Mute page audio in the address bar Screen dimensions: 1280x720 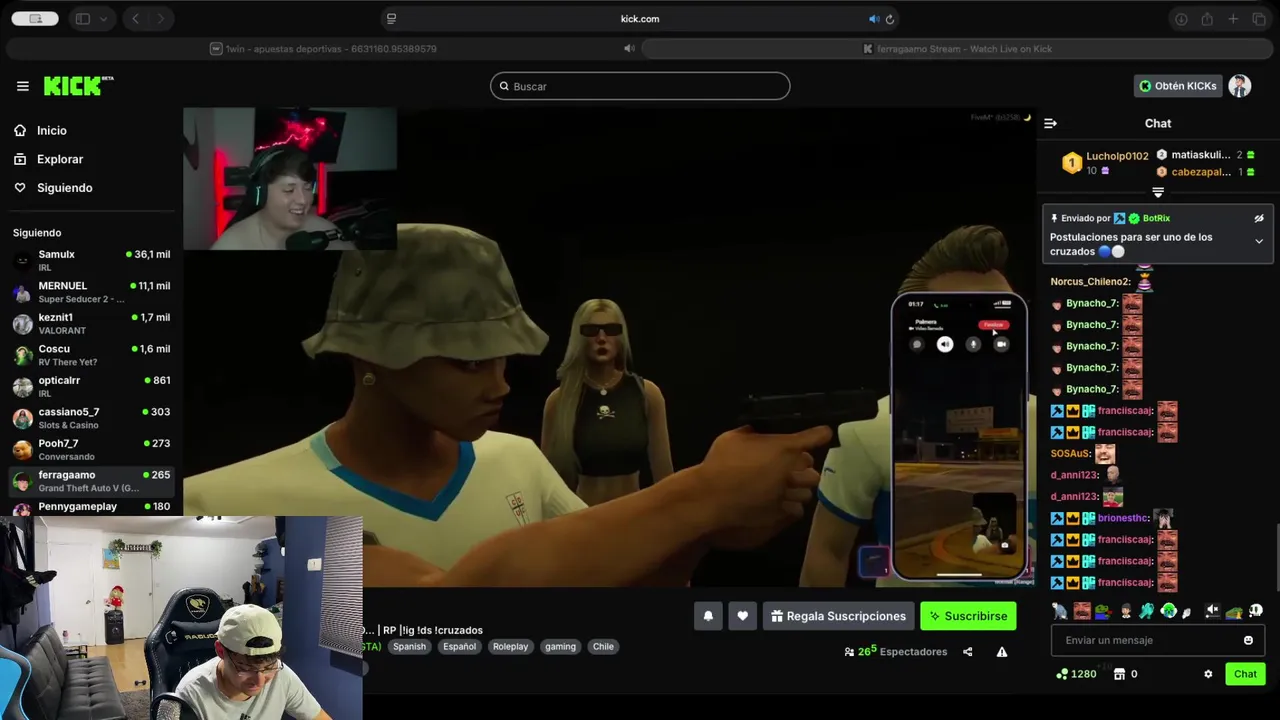pos(873,19)
